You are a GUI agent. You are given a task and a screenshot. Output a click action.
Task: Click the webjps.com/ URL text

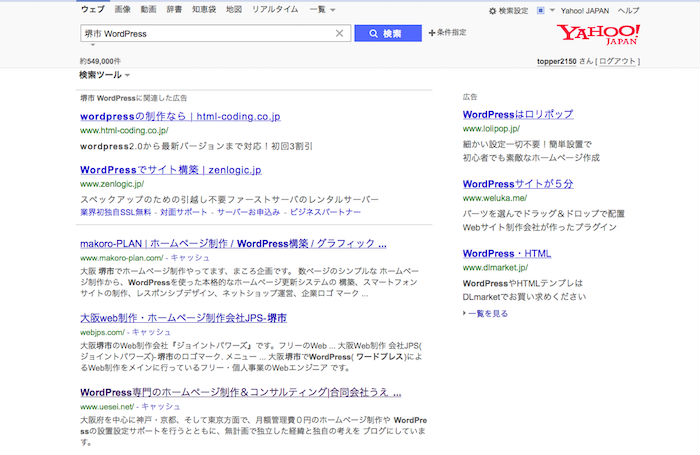(102, 332)
